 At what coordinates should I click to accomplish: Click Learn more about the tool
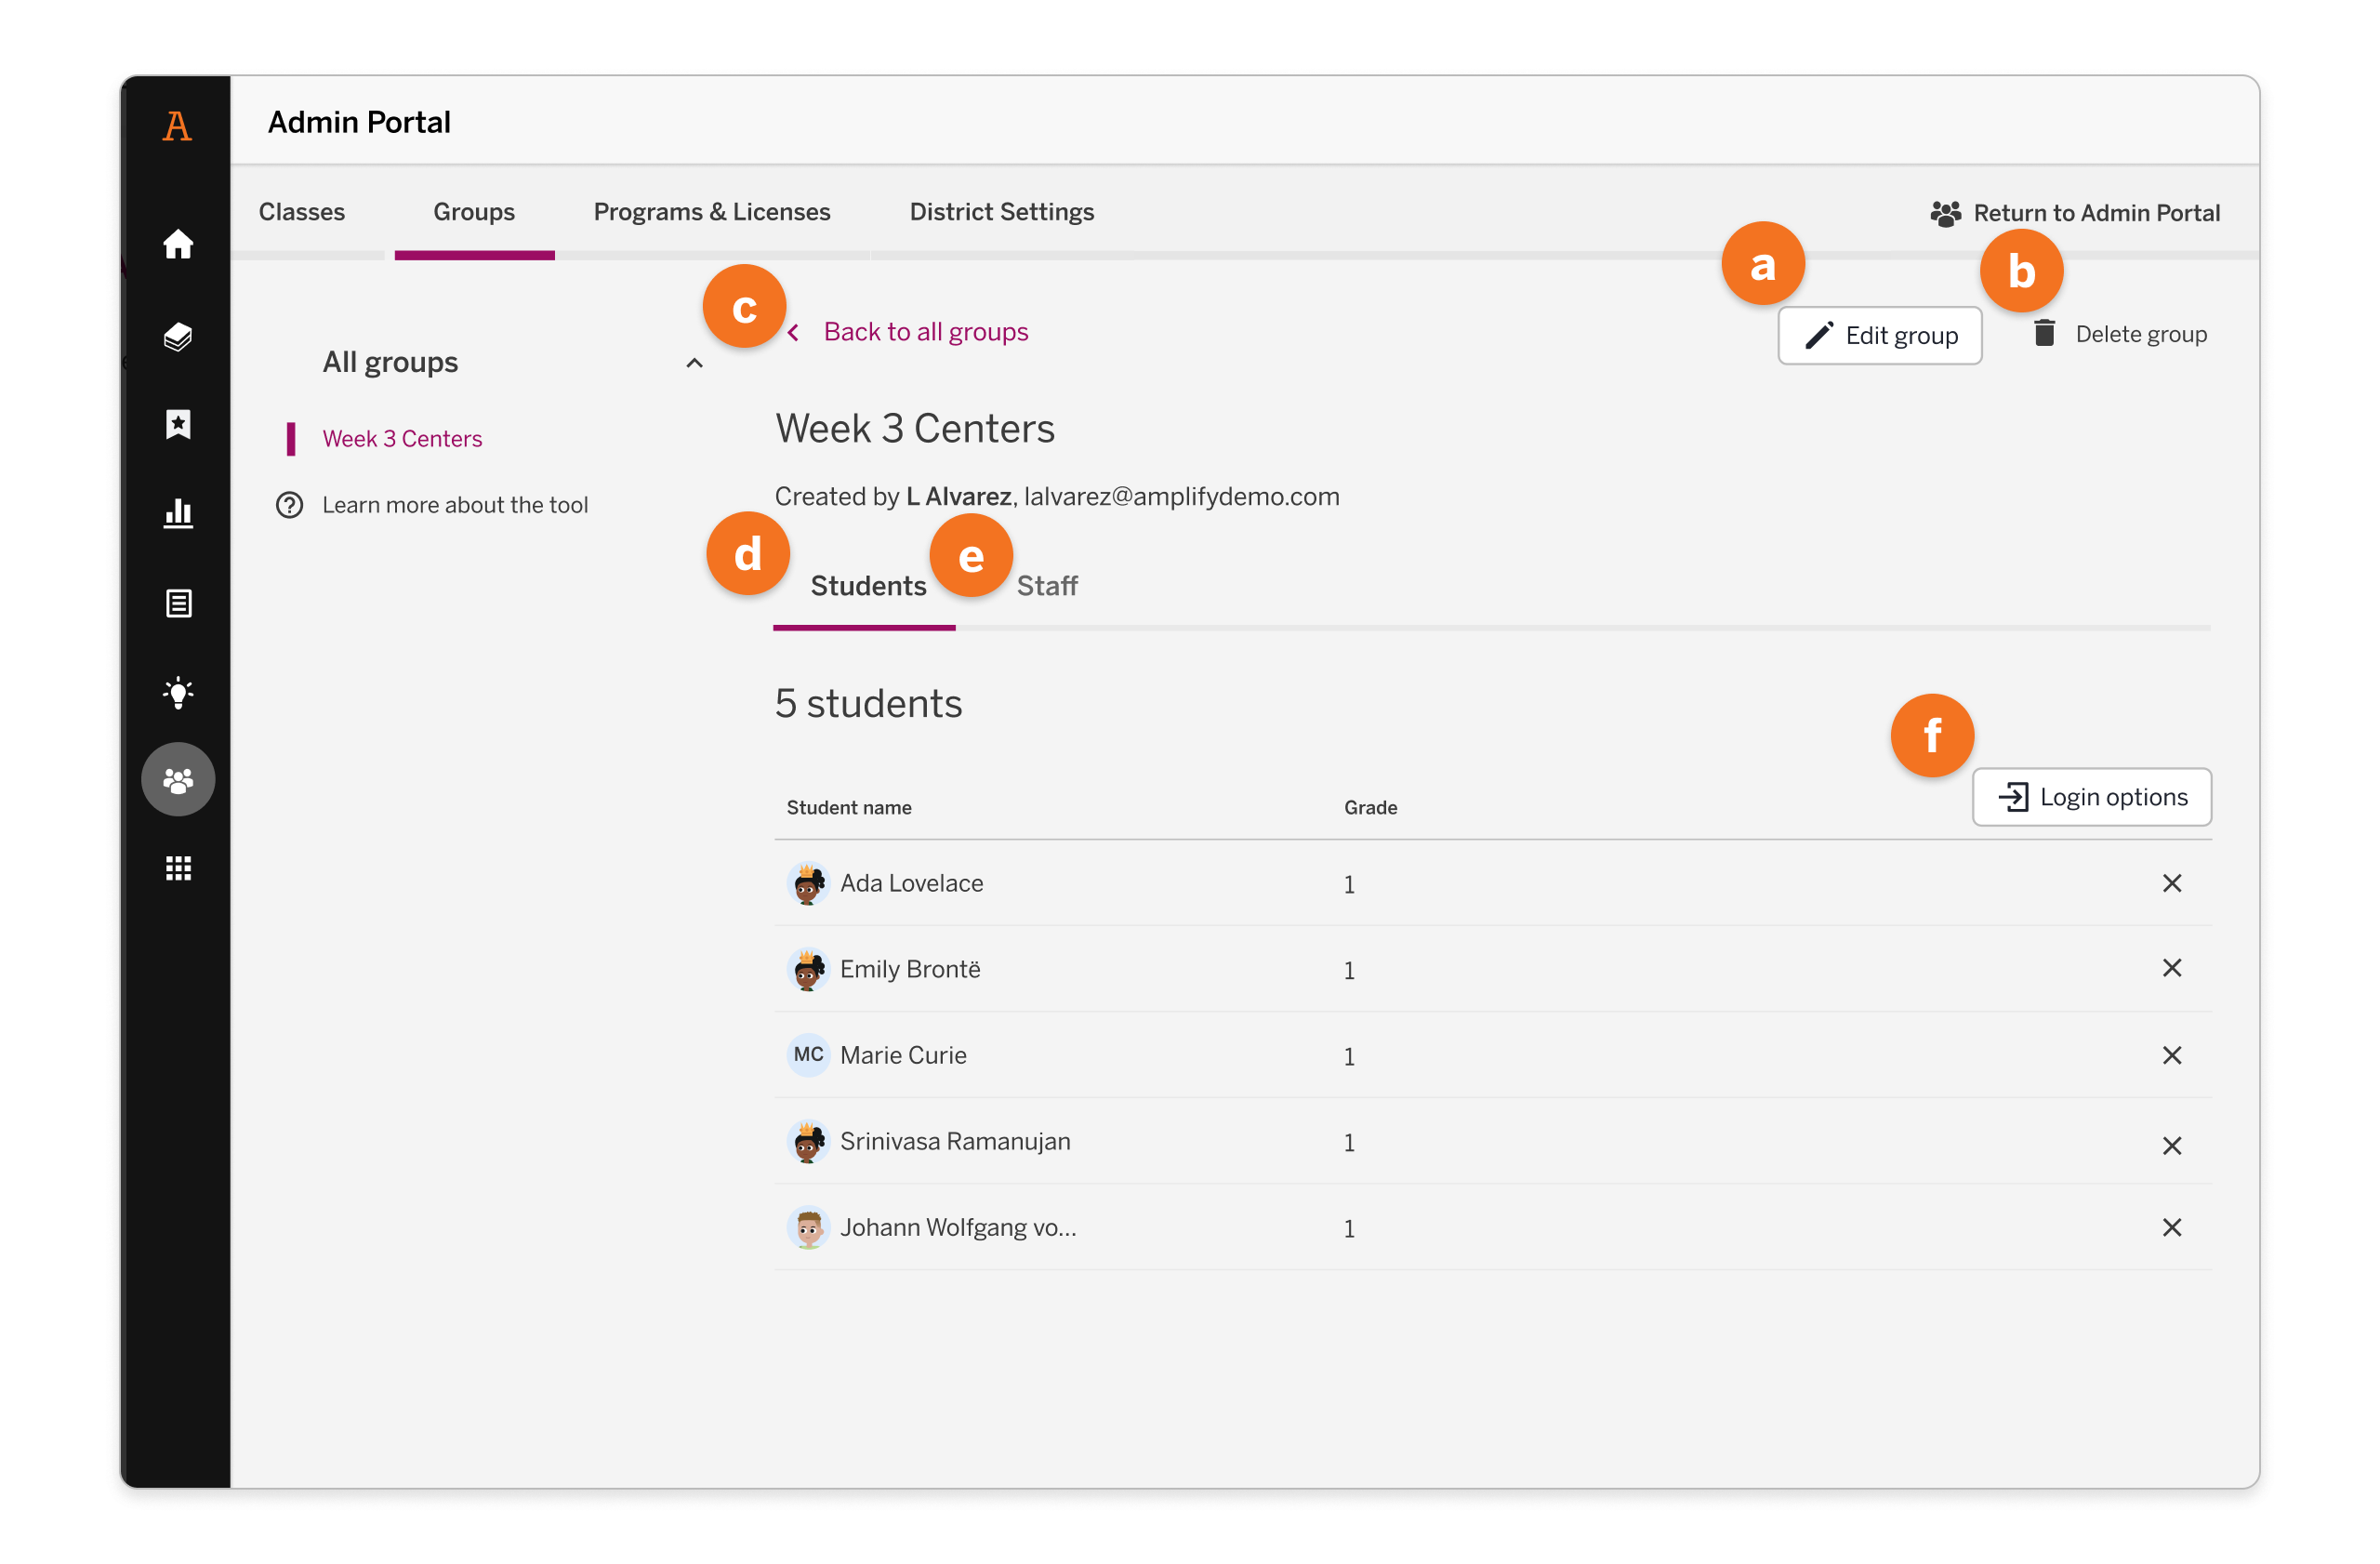point(455,505)
